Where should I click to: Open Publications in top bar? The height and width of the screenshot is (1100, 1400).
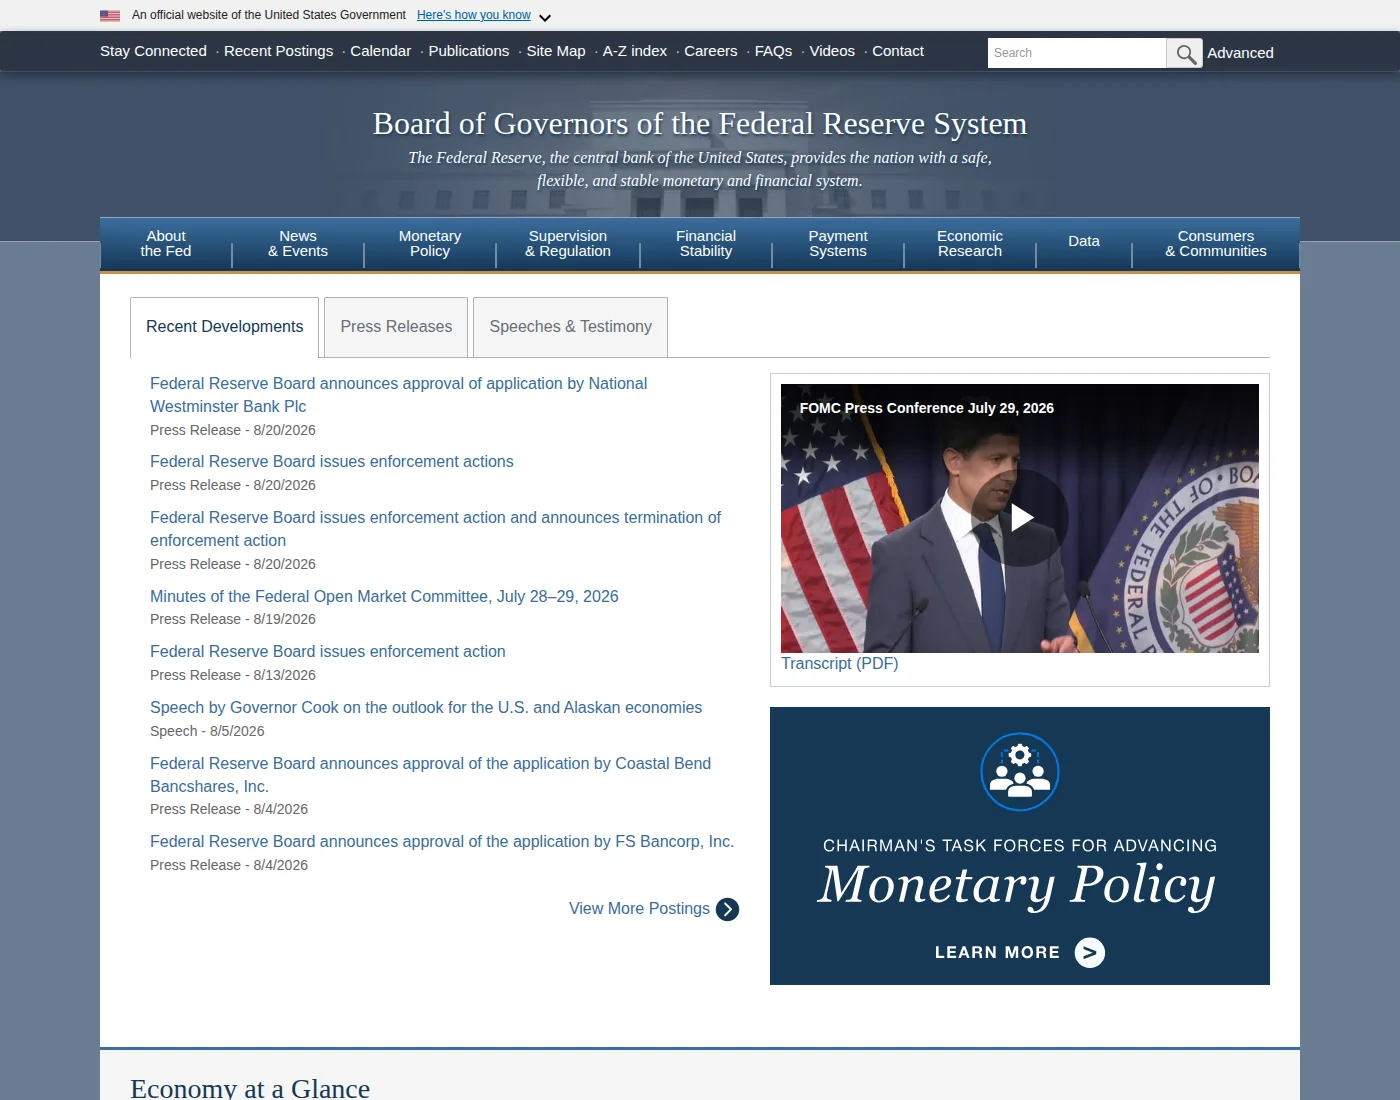pos(469,51)
